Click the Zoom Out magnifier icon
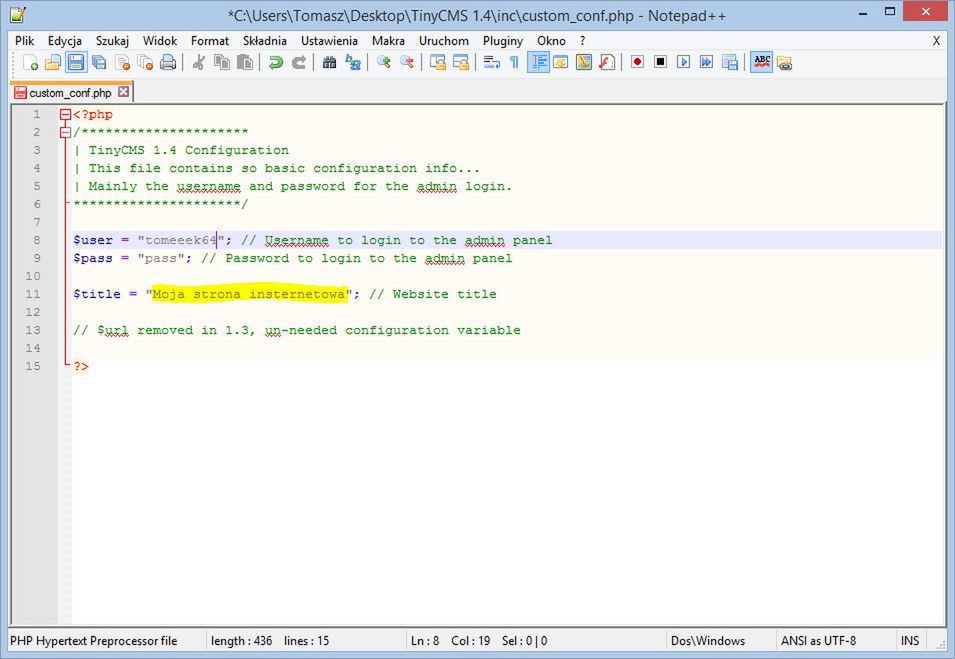 [x=406, y=62]
